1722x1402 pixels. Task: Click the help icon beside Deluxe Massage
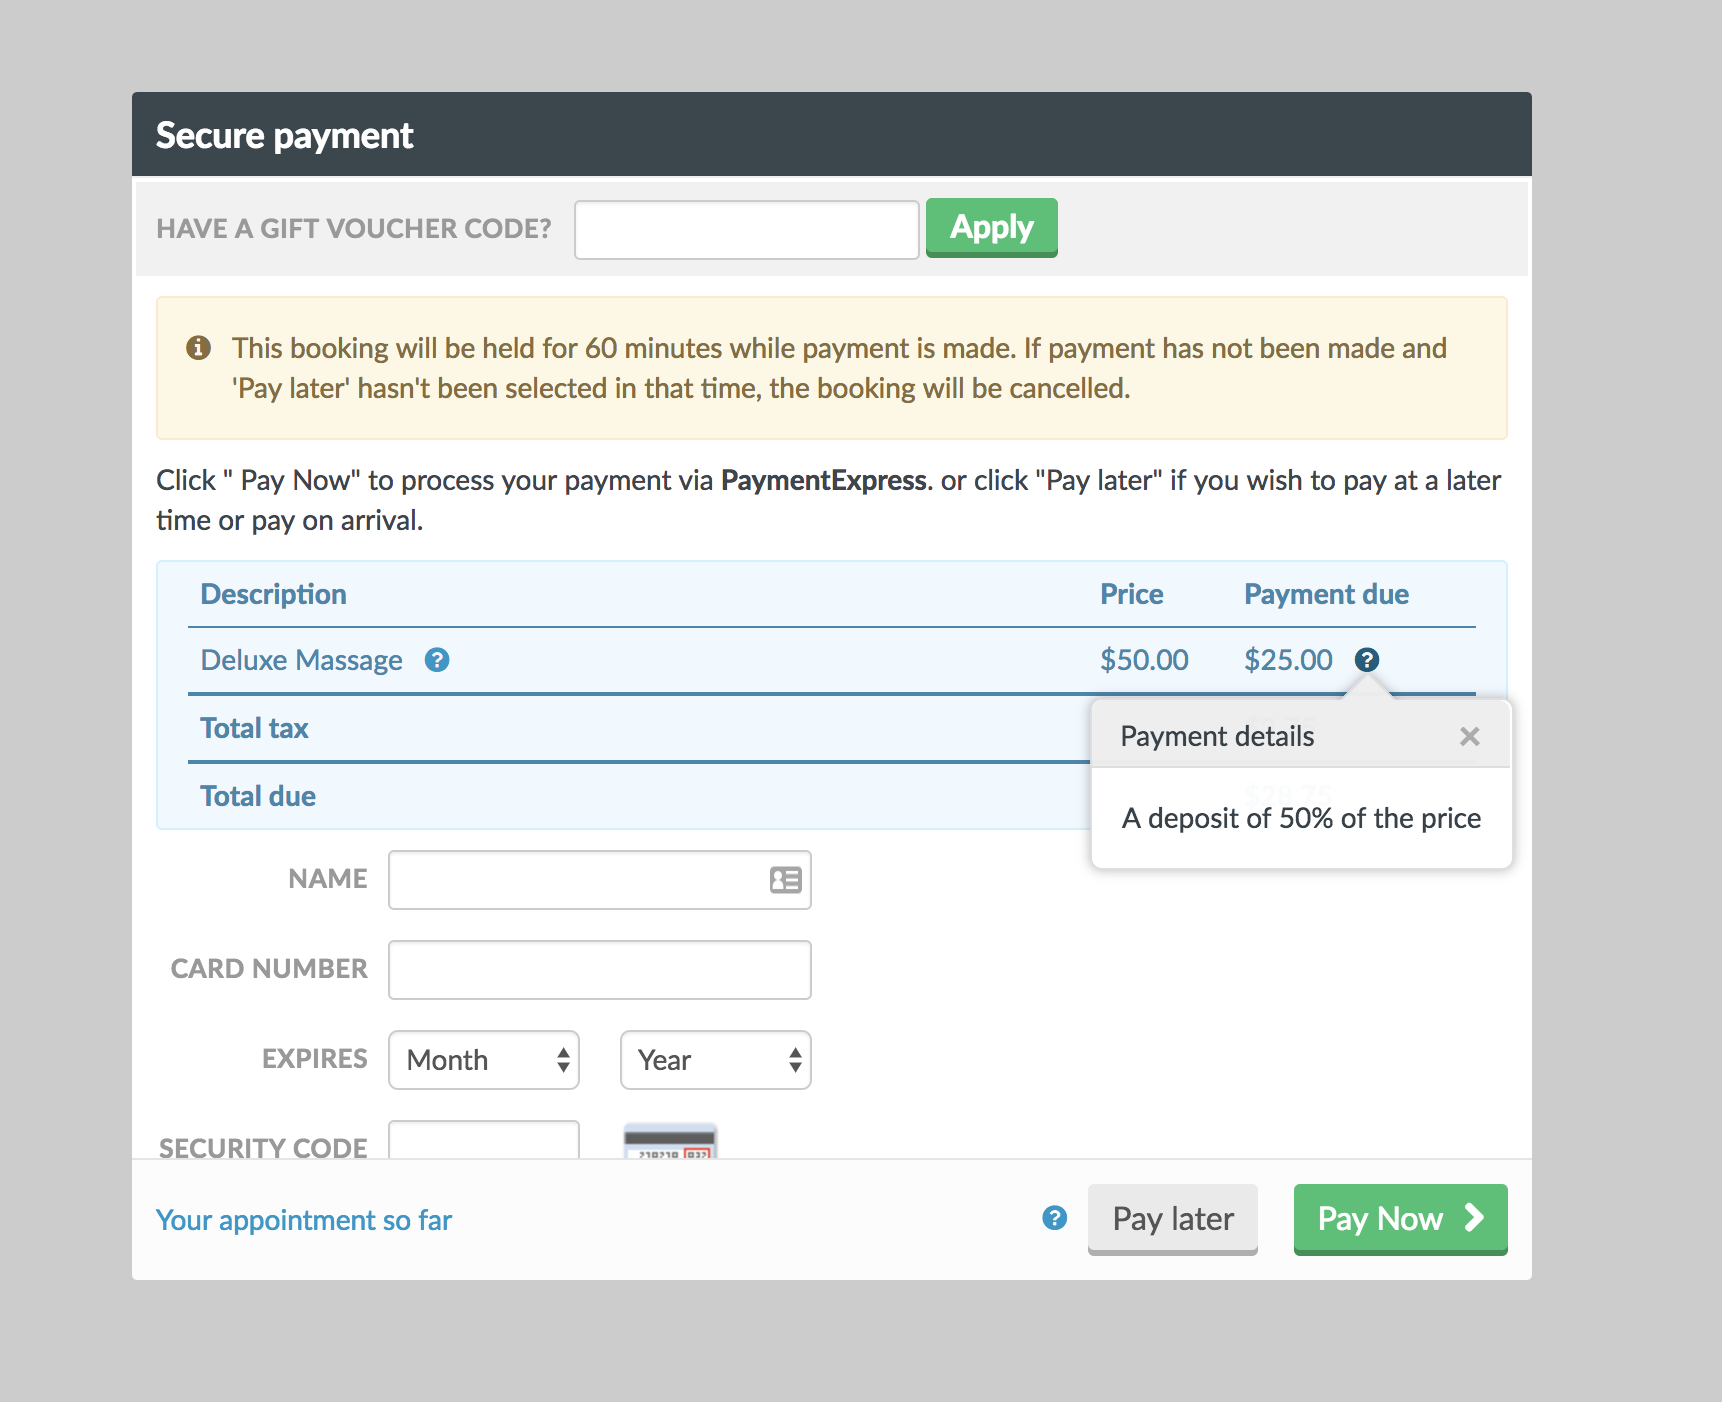437,660
